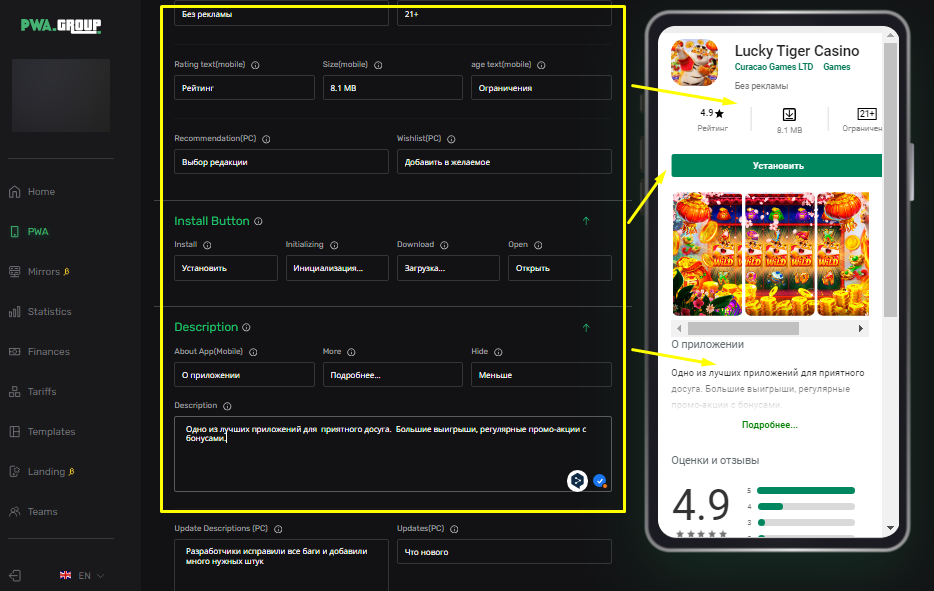Click the Description text area
Screen dimensions: 934x591
coord(393,454)
